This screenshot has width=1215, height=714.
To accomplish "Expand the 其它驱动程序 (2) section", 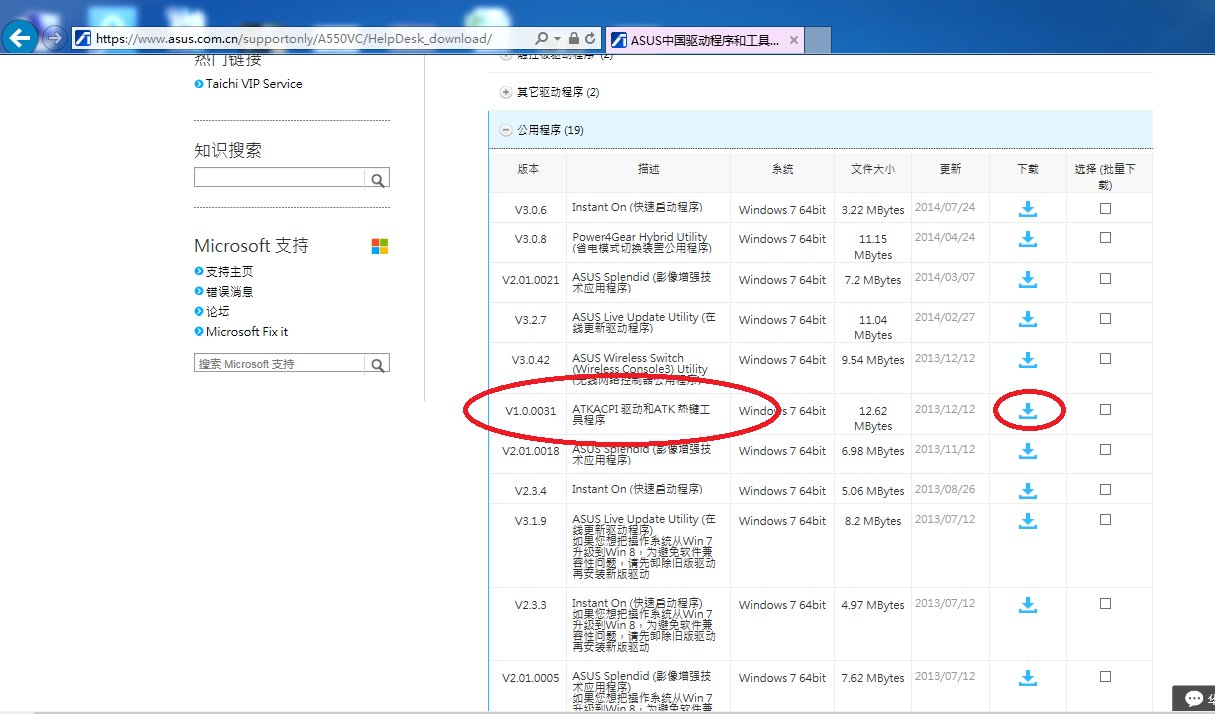I will pos(505,91).
